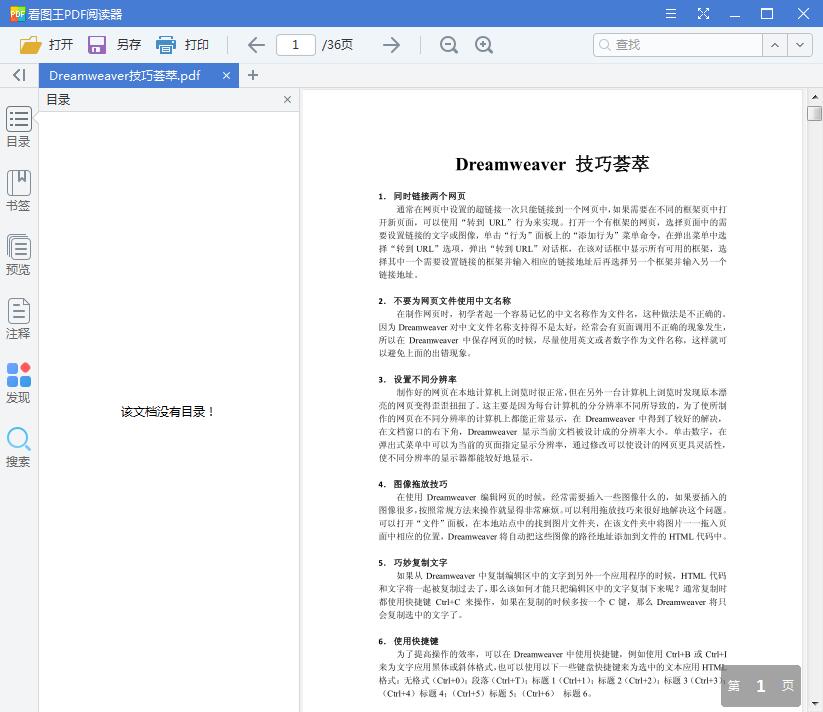Viewport: 823px width, 712px height.
Task: Go to next page with right arrow
Action: tap(391, 45)
